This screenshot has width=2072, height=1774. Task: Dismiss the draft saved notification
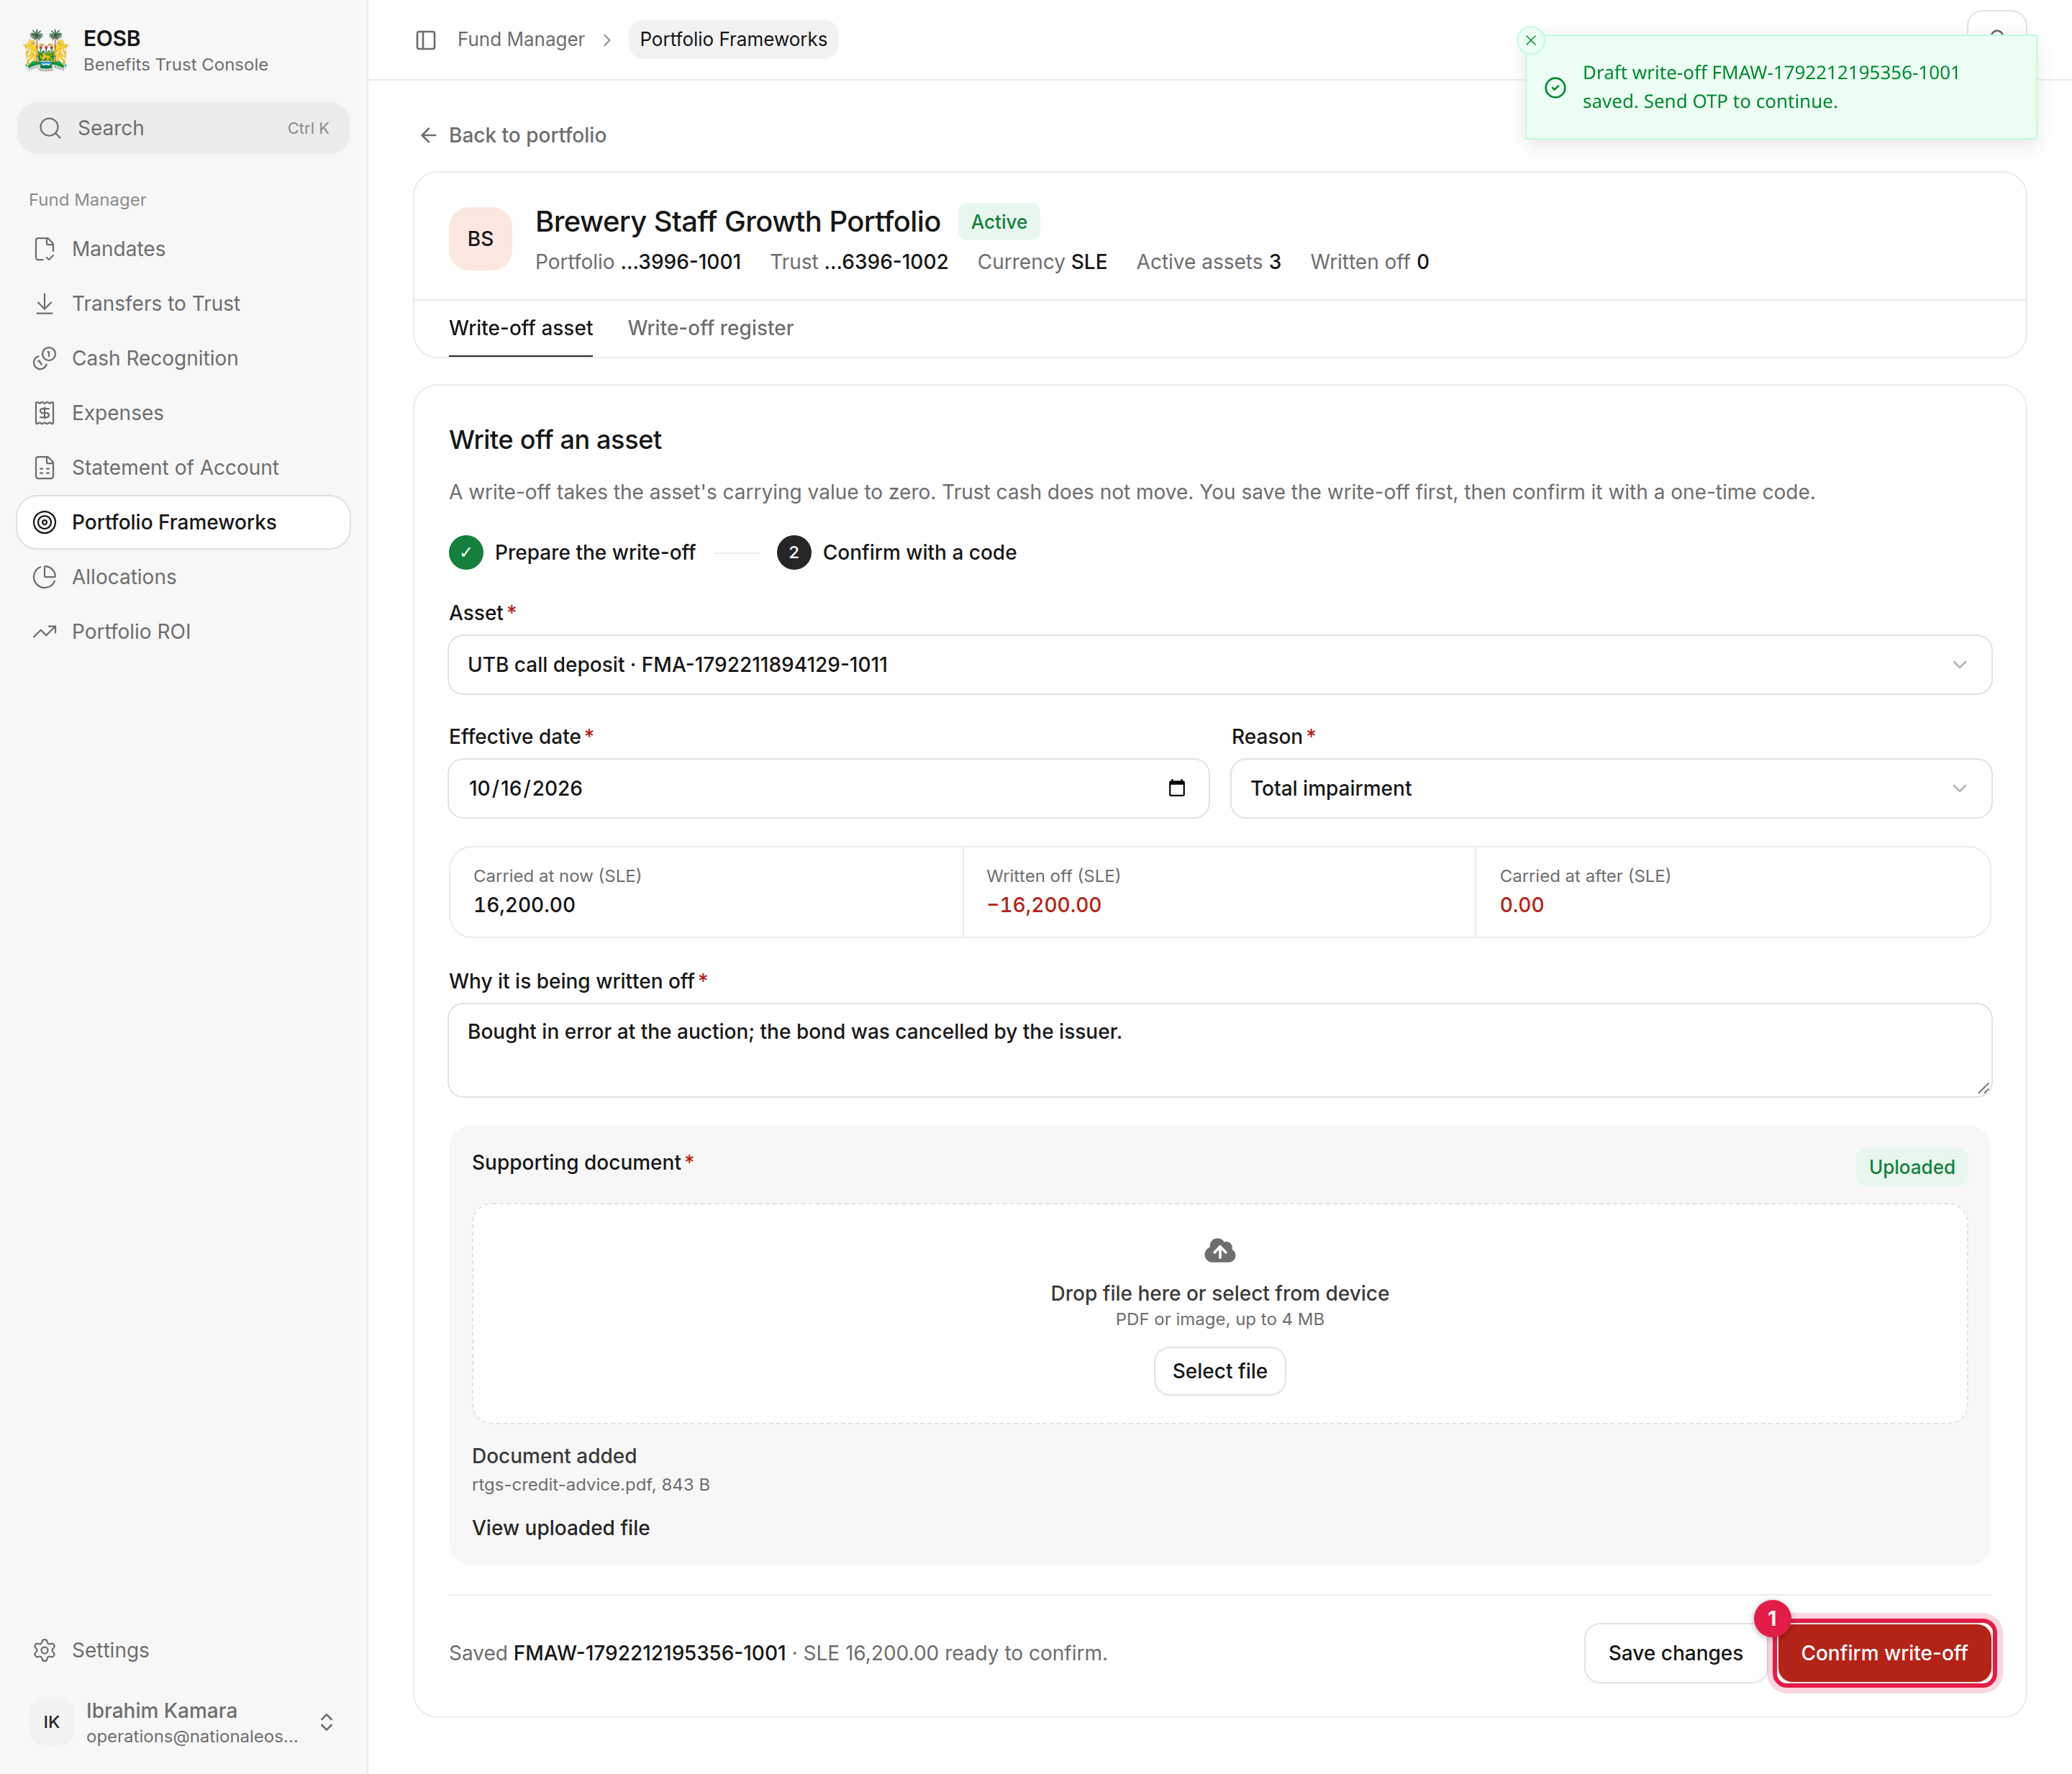click(1530, 40)
